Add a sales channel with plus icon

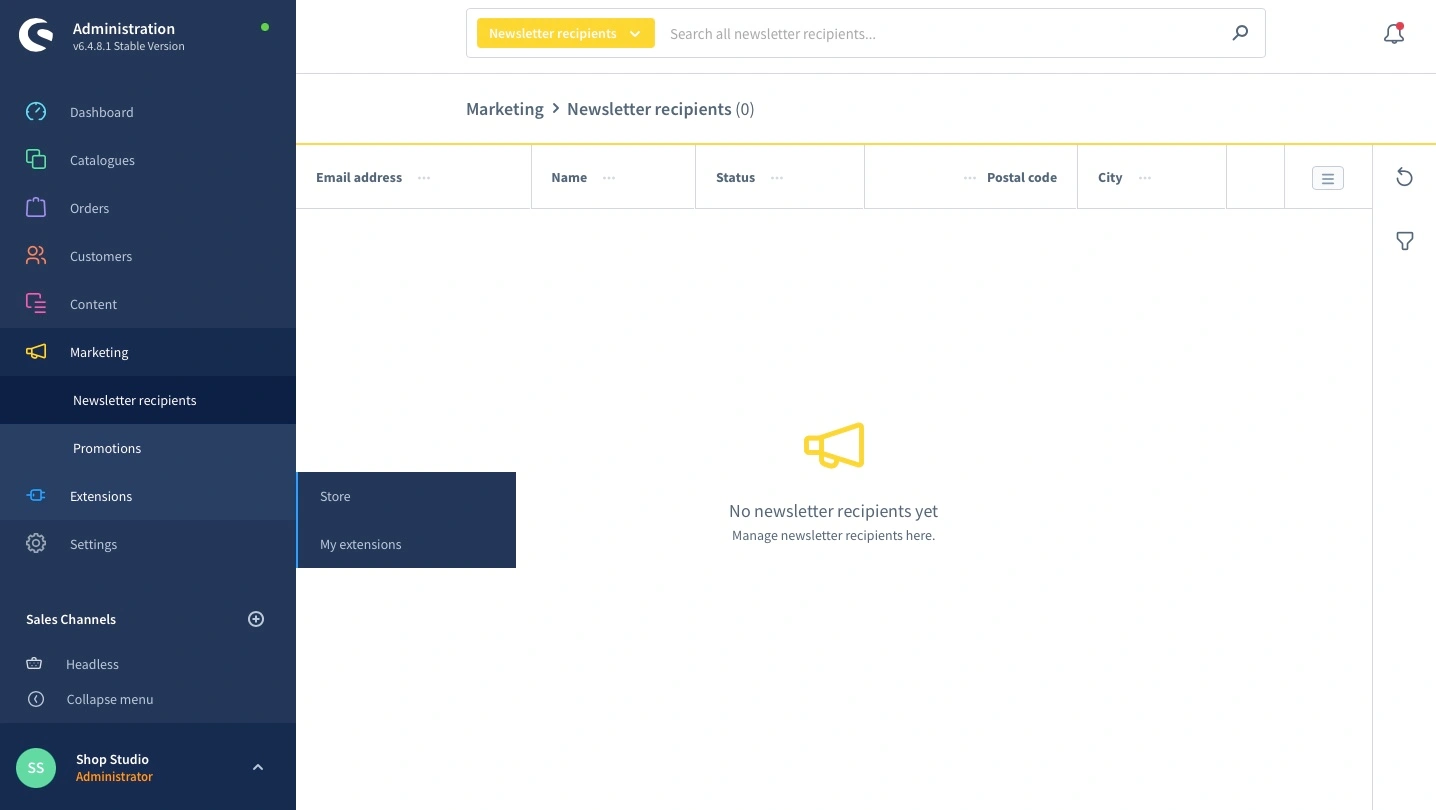tap(256, 619)
